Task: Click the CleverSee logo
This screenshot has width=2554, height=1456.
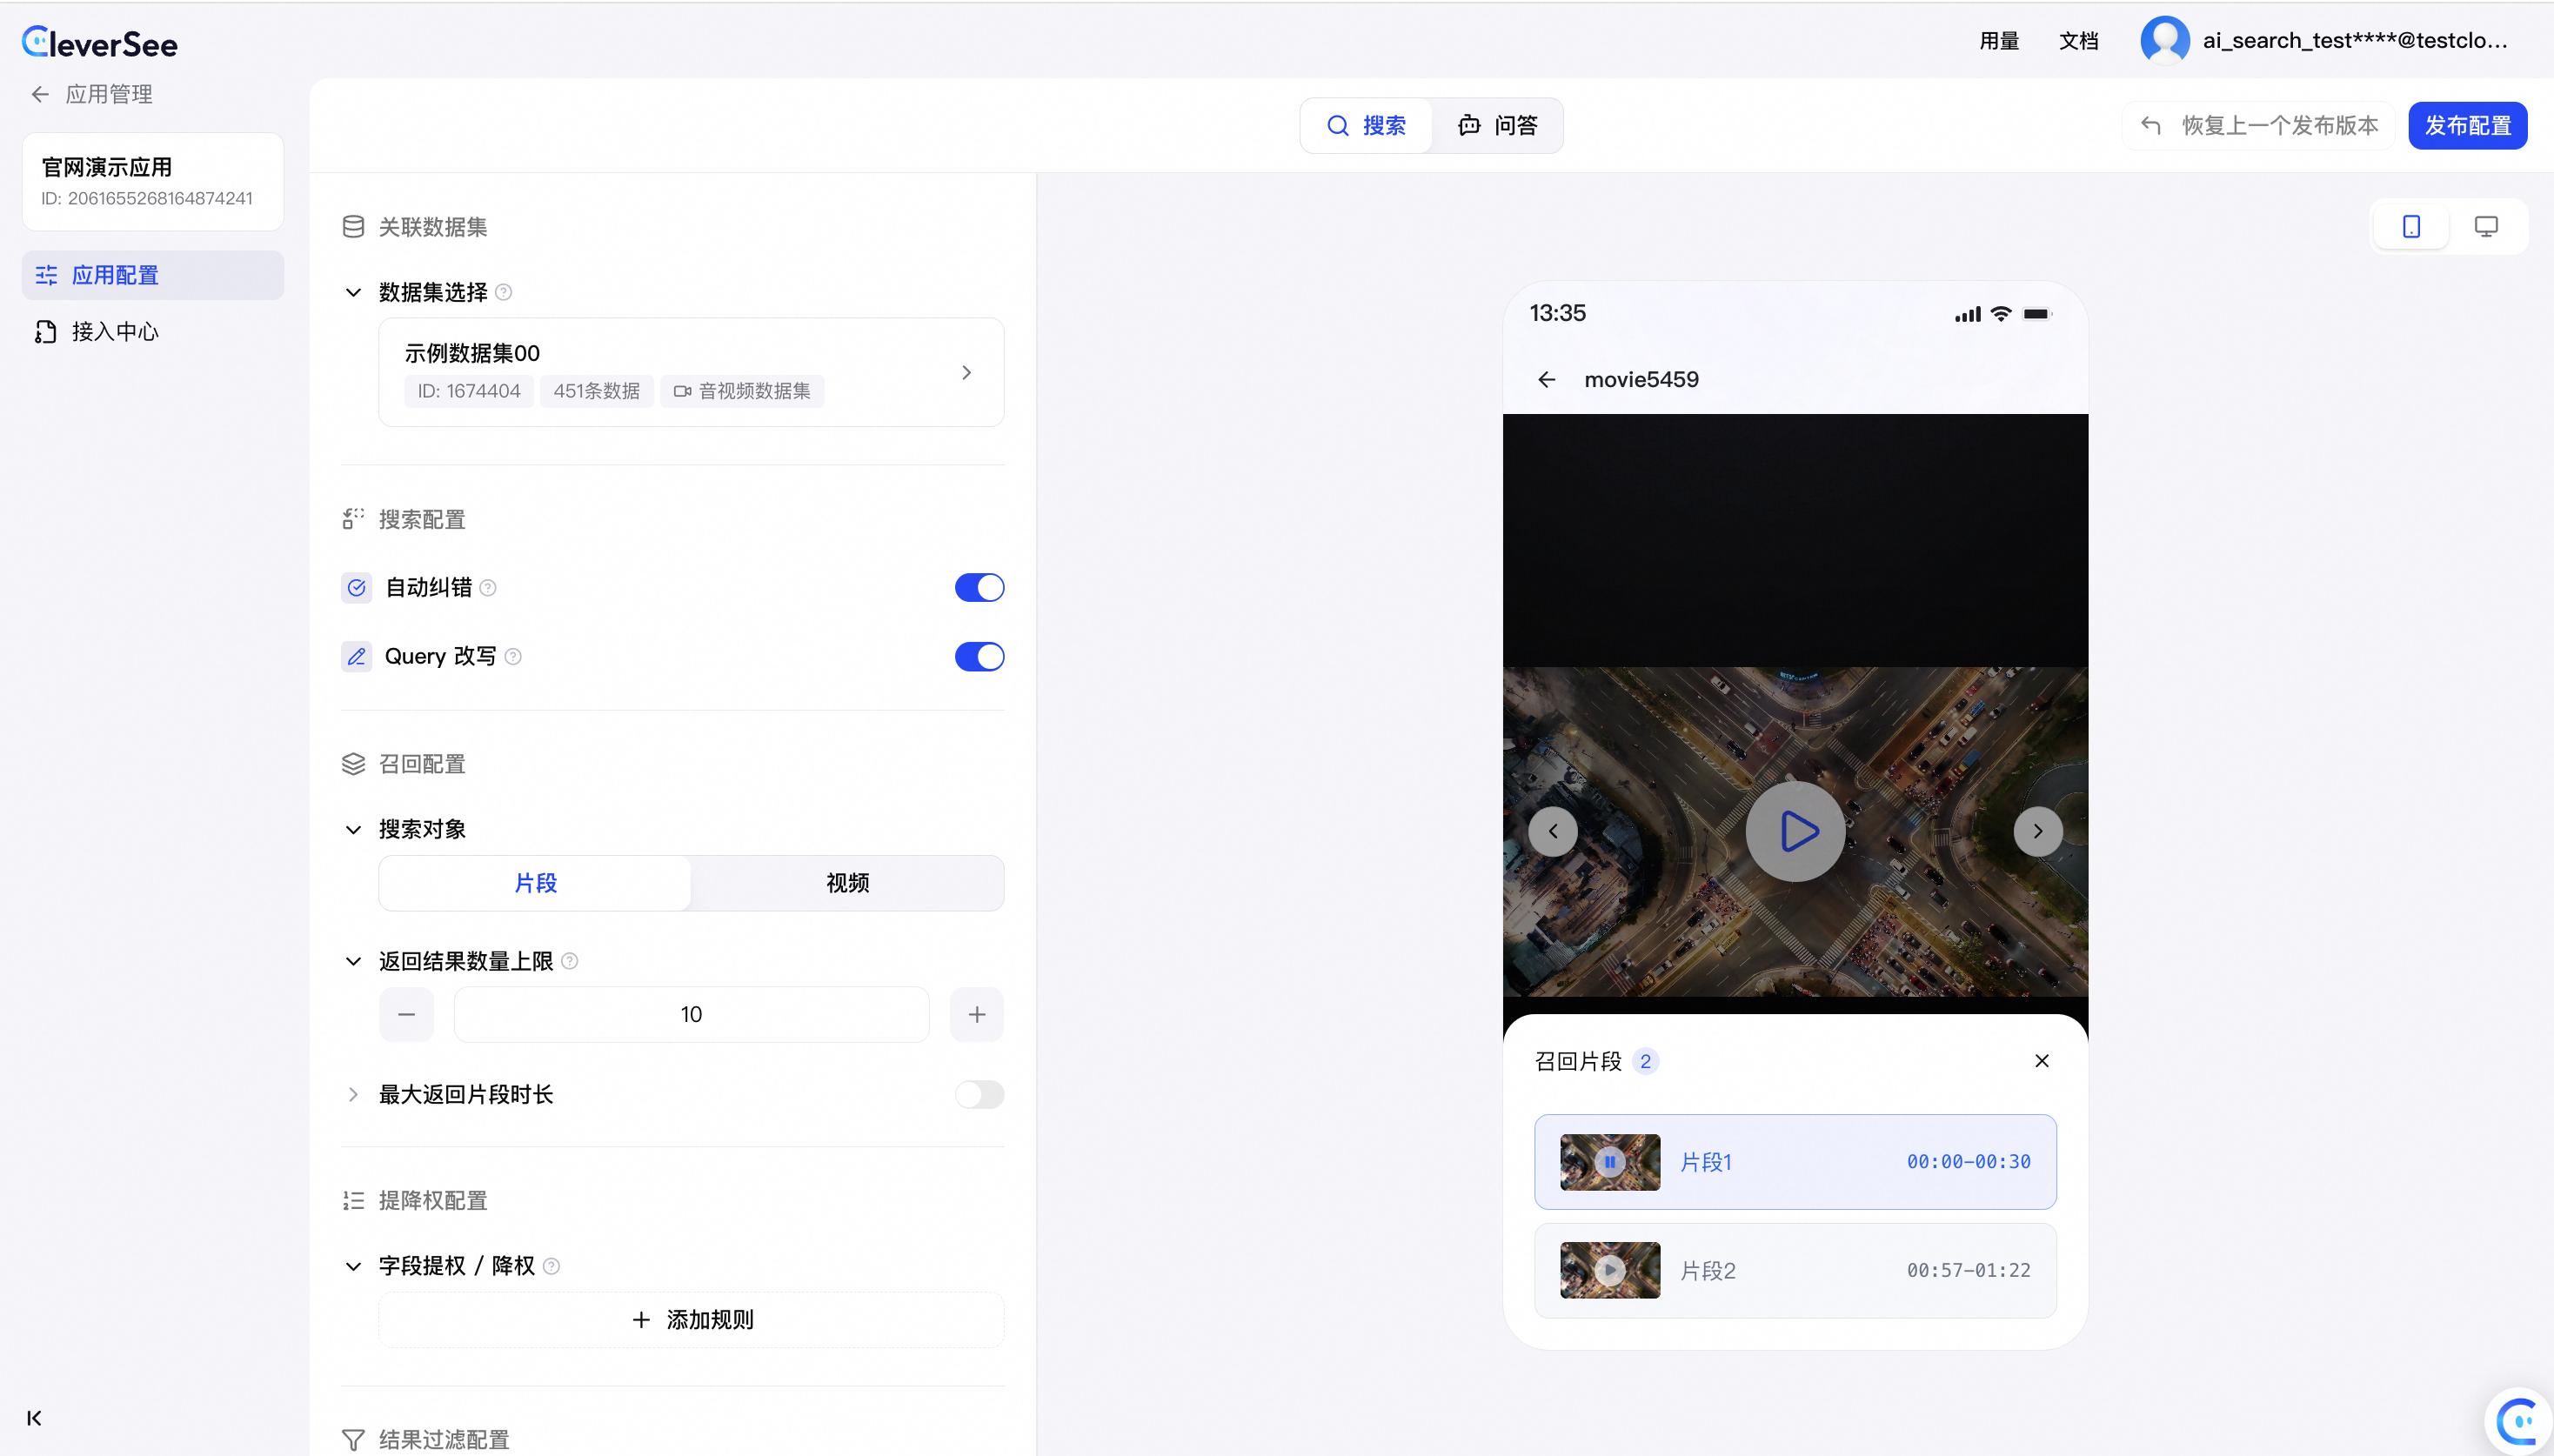Action: (x=99, y=43)
